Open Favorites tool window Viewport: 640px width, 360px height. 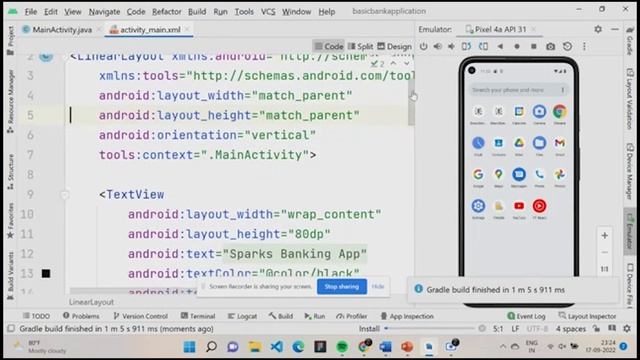(11, 220)
